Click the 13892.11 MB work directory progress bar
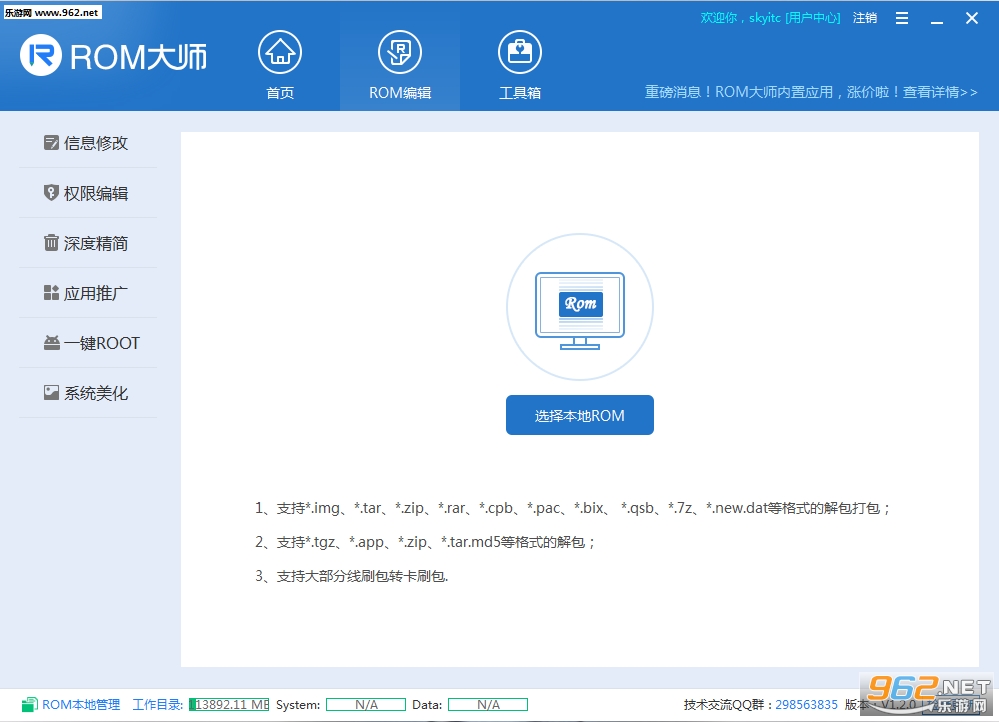Viewport: 999px width, 722px height. (229, 705)
